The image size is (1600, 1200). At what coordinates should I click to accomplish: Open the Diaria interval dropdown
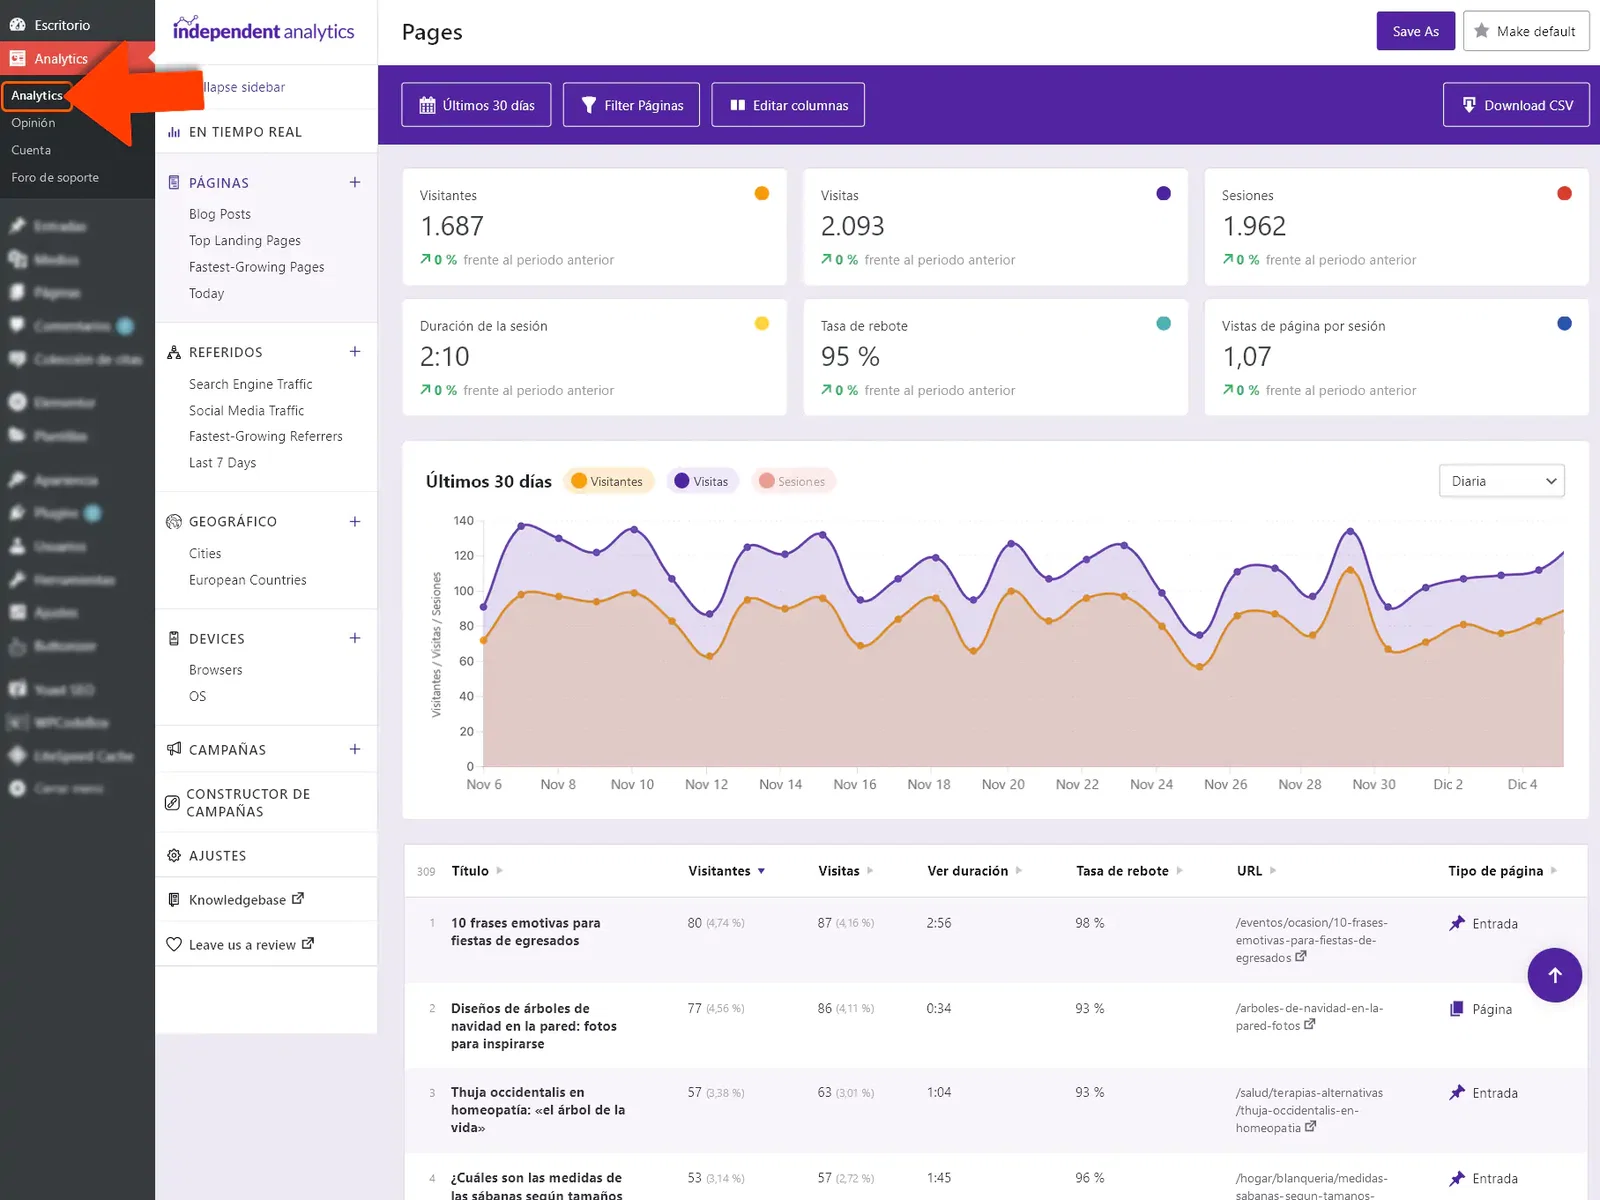click(1501, 481)
